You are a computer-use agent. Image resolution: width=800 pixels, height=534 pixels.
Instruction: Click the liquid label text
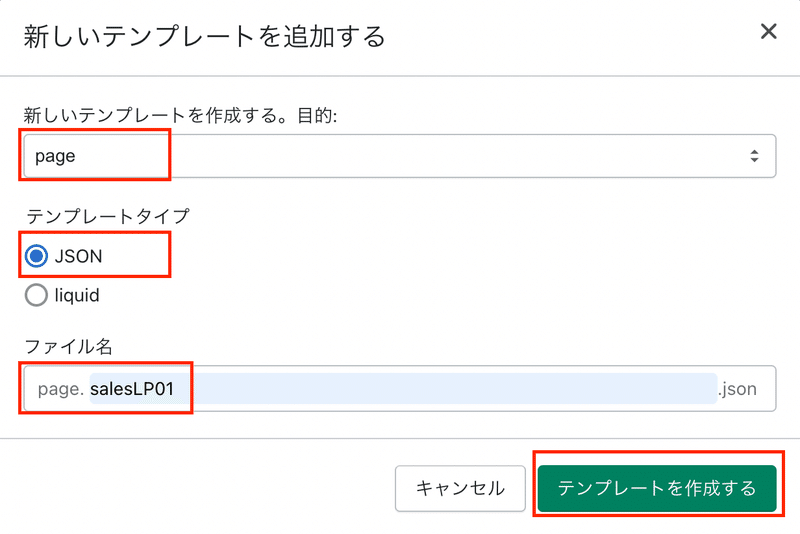tap(77, 295)
